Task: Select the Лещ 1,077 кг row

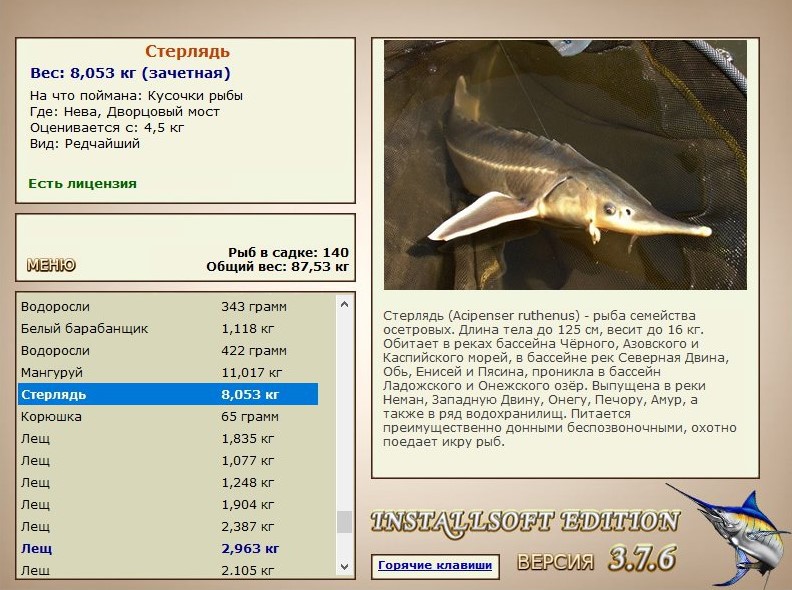Action: point(168,461)
